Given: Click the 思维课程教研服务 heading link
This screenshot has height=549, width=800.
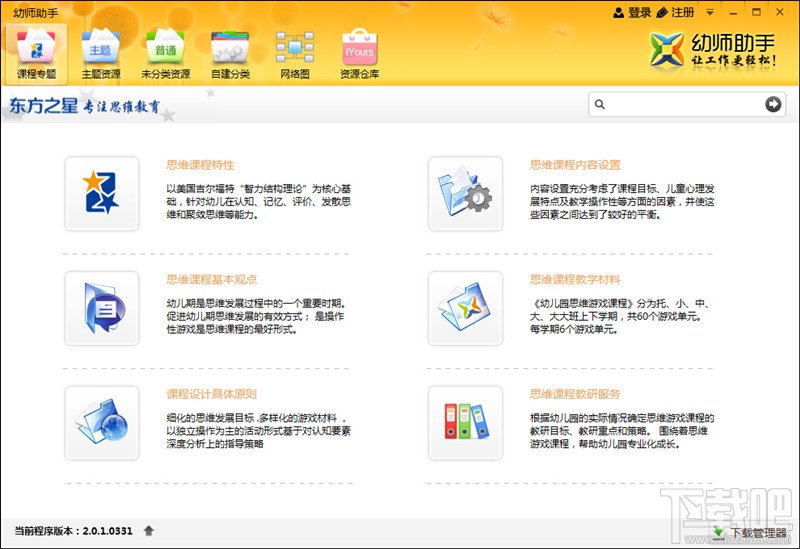Looking at the screenshot, I should (575, 394).
